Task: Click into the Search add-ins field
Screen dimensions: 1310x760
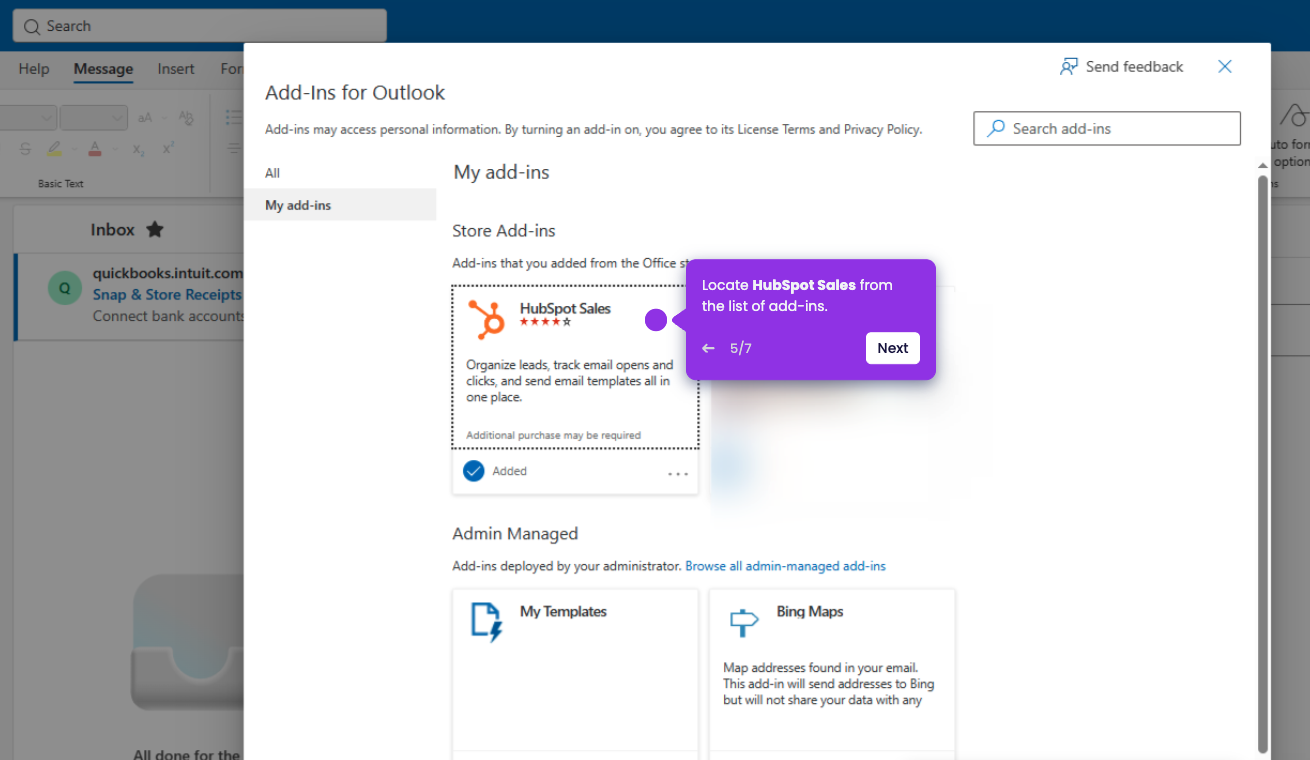Action: point(1107,128)
